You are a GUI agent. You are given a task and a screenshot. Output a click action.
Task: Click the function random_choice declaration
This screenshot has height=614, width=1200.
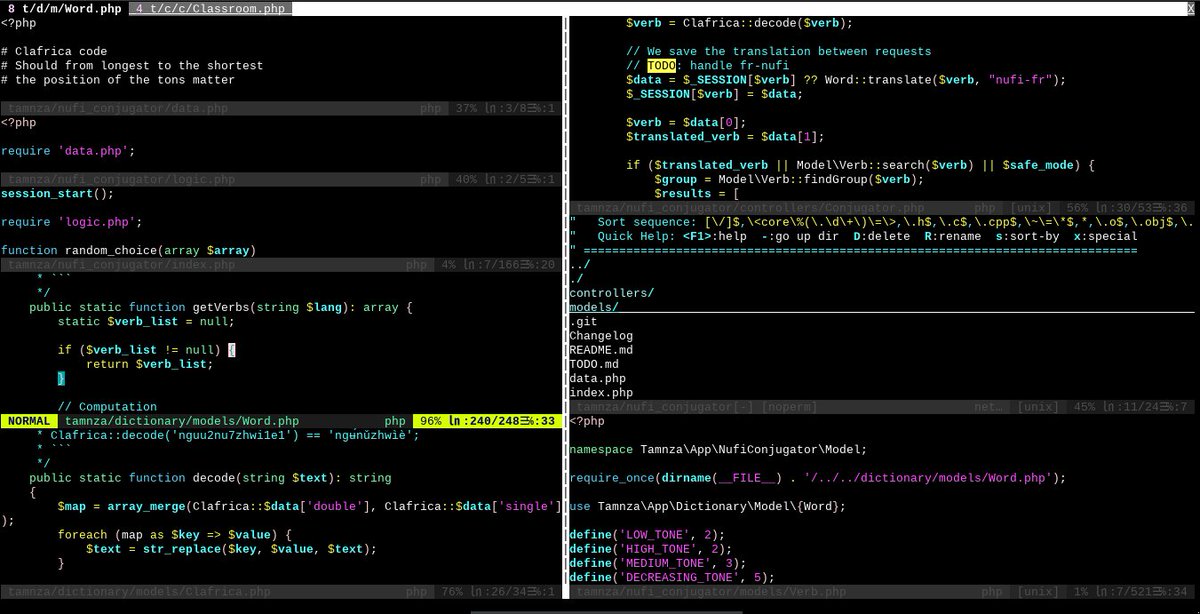pos(128,250)
